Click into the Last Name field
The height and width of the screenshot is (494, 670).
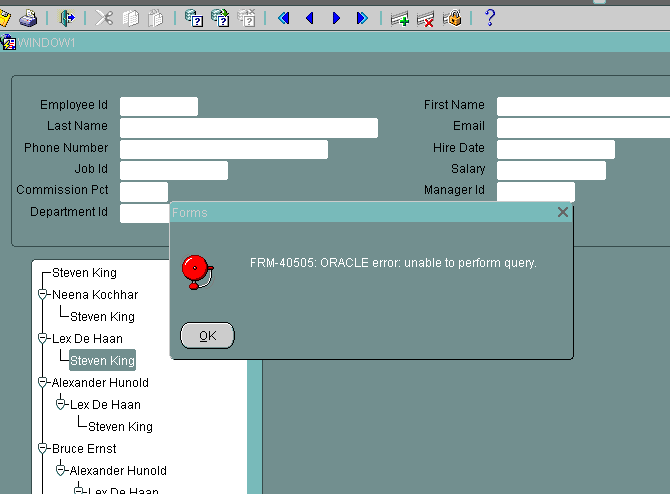pos(248,128)
